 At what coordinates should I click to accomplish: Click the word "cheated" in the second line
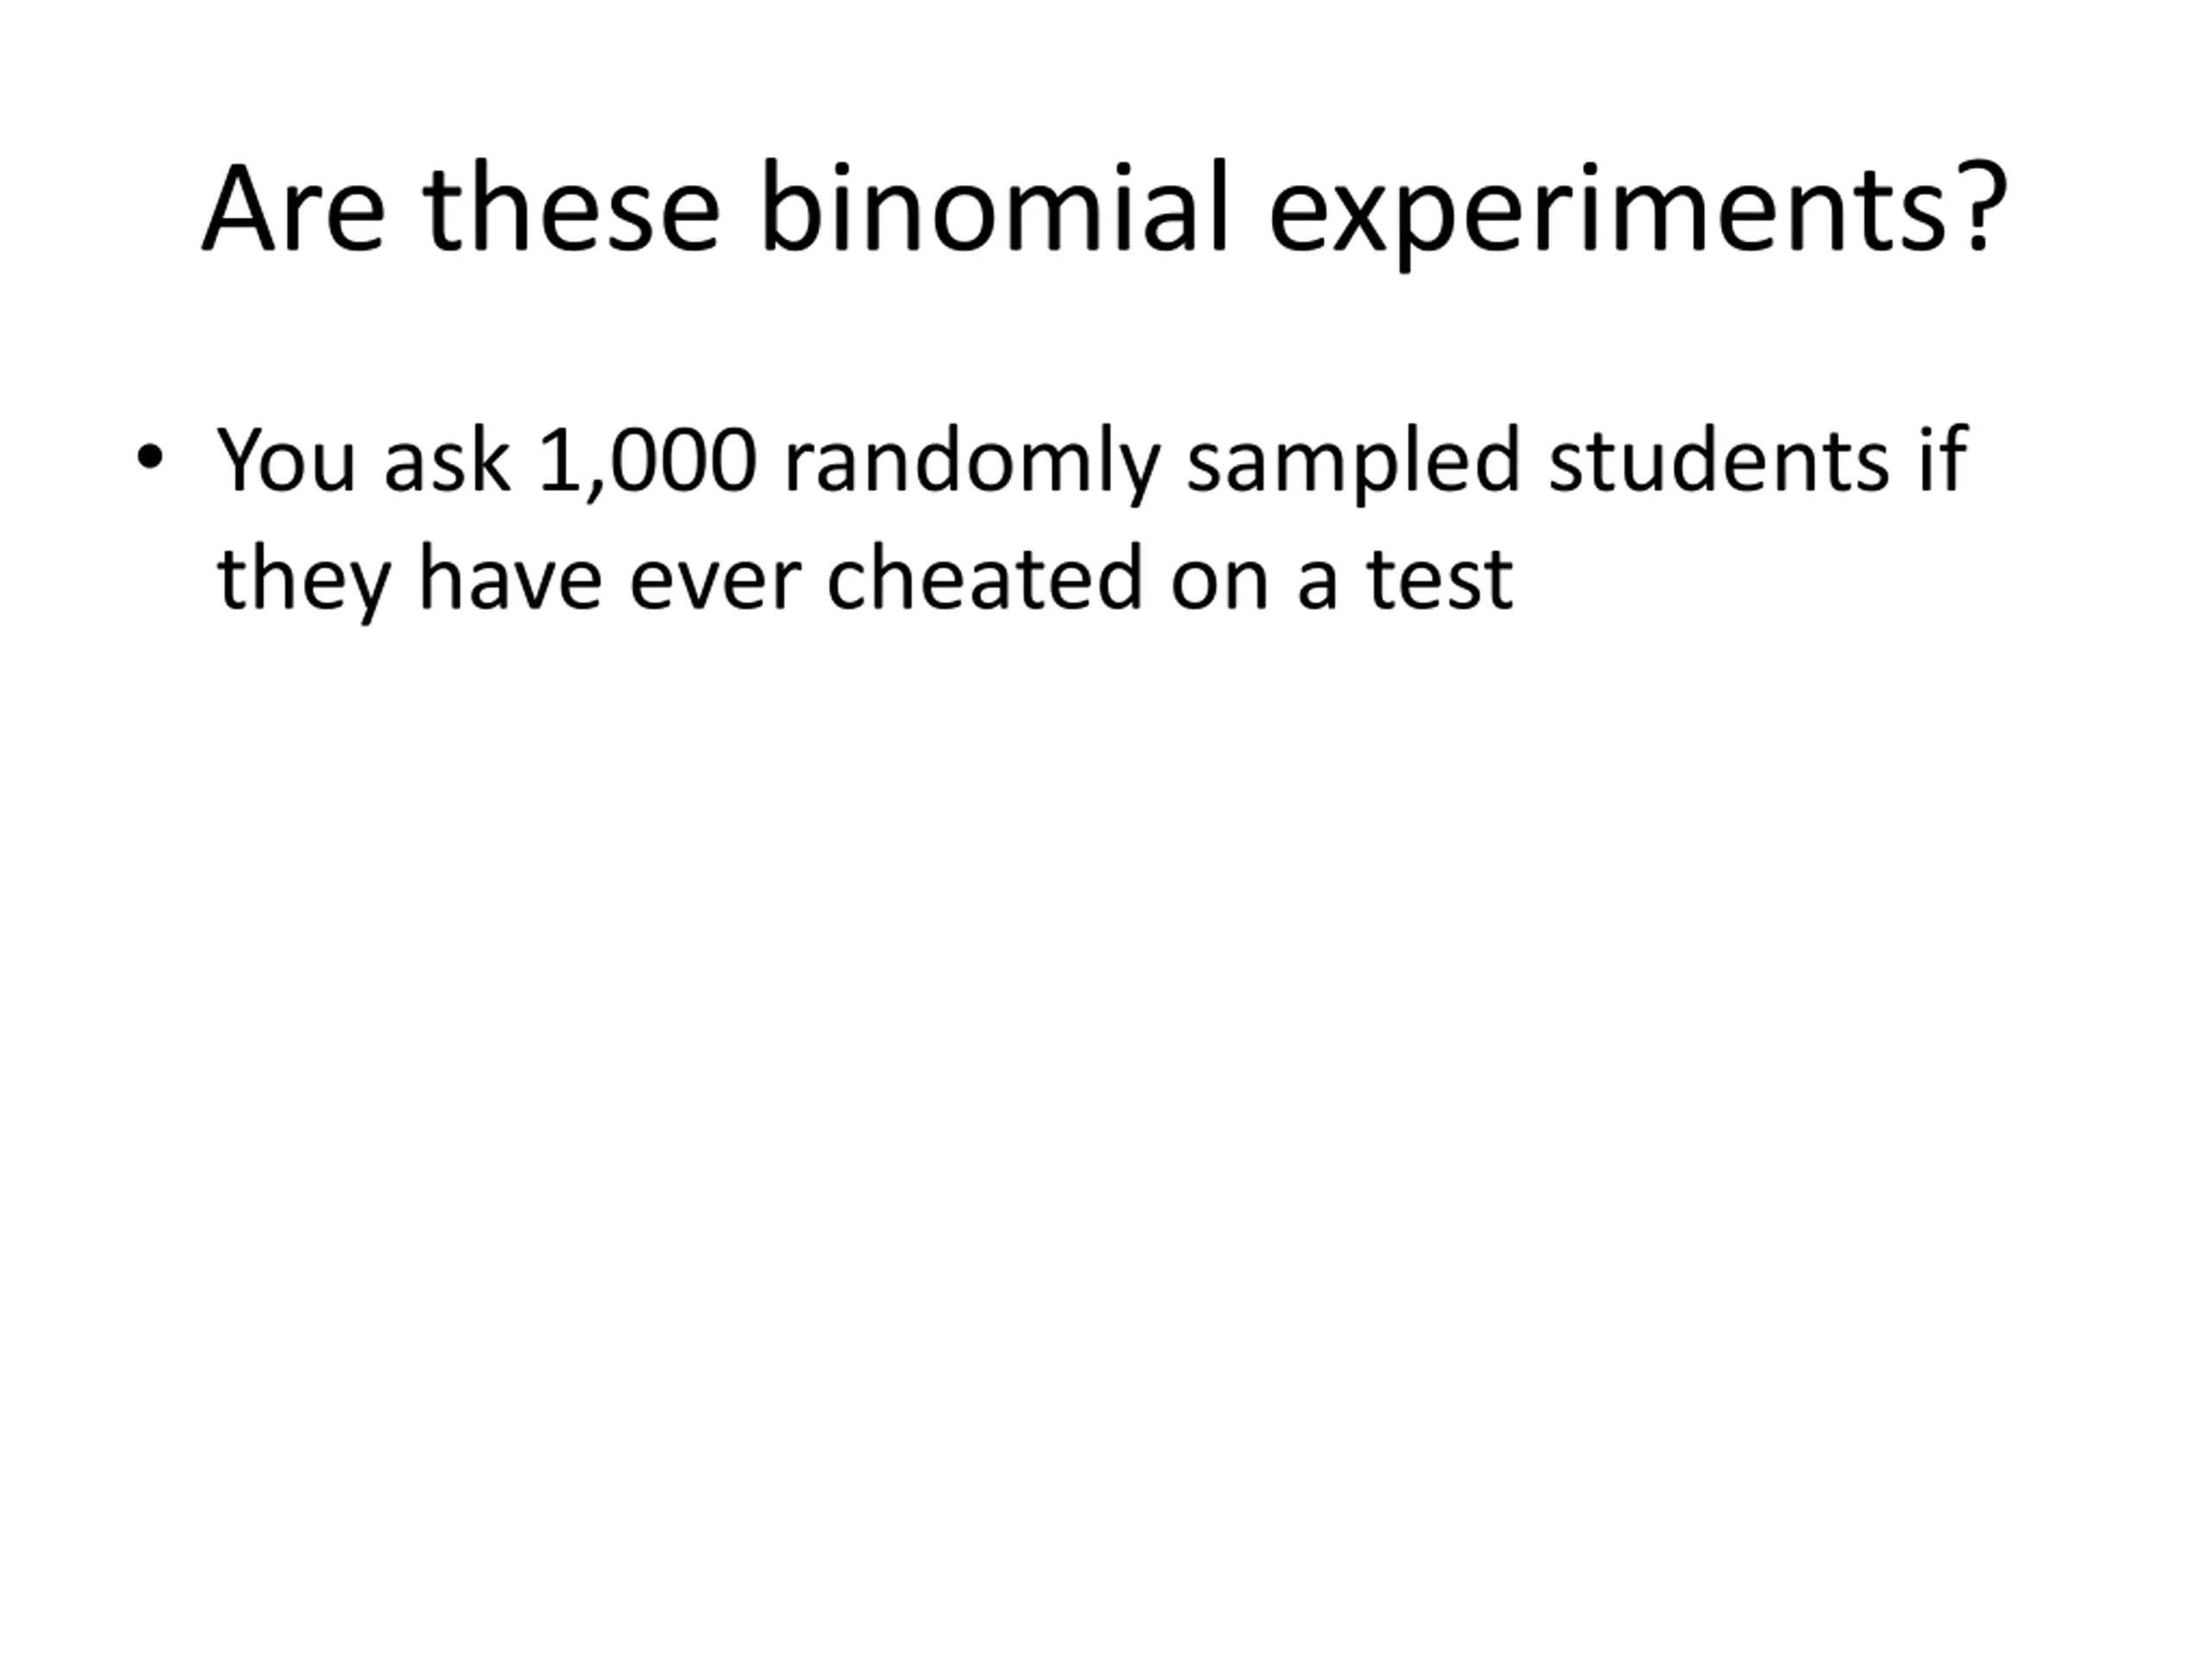984,579
